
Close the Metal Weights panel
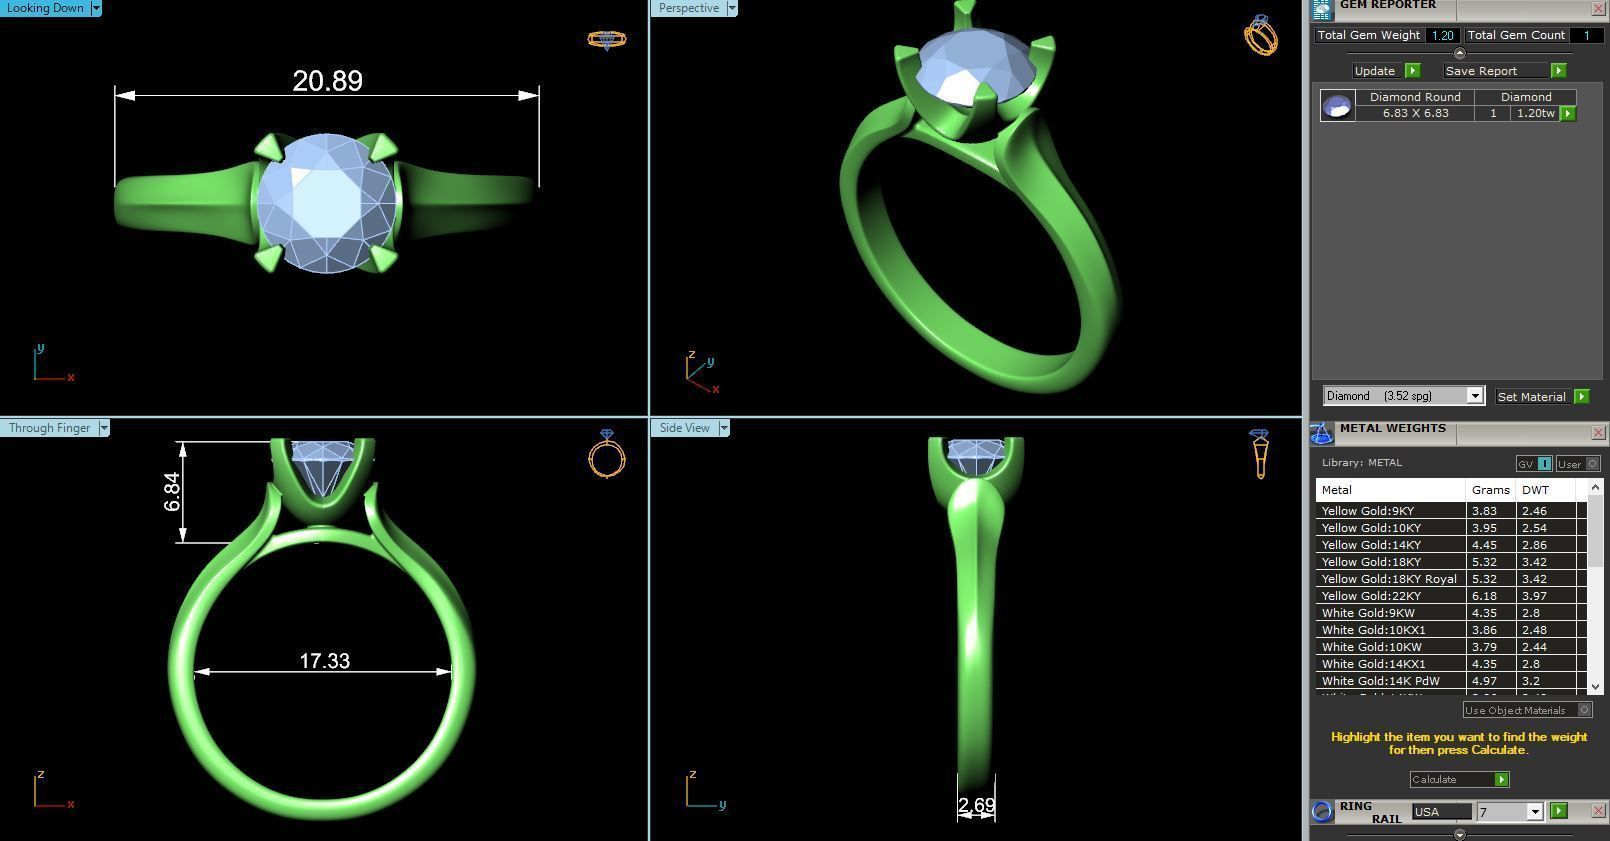point(1598,432)
